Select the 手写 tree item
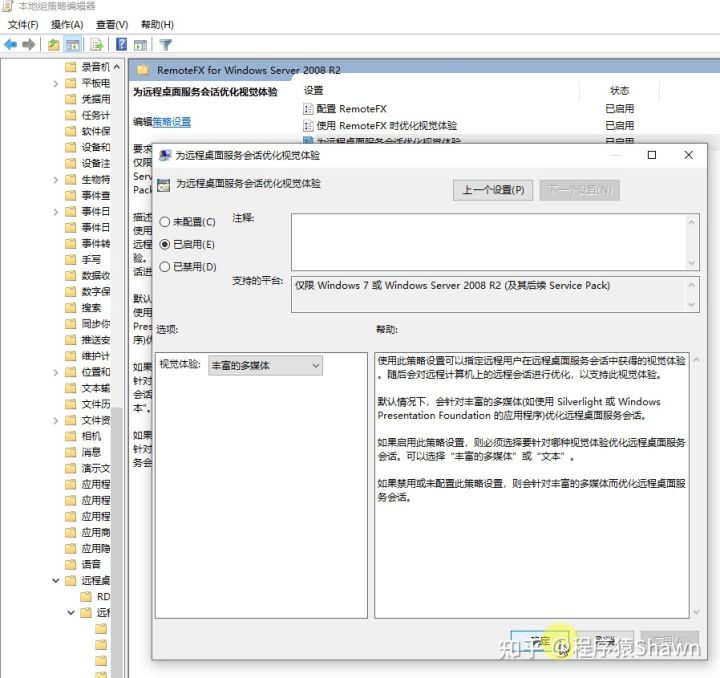Image resolution: width=720 pixels, height=678 pixels. tap(91, 260)
